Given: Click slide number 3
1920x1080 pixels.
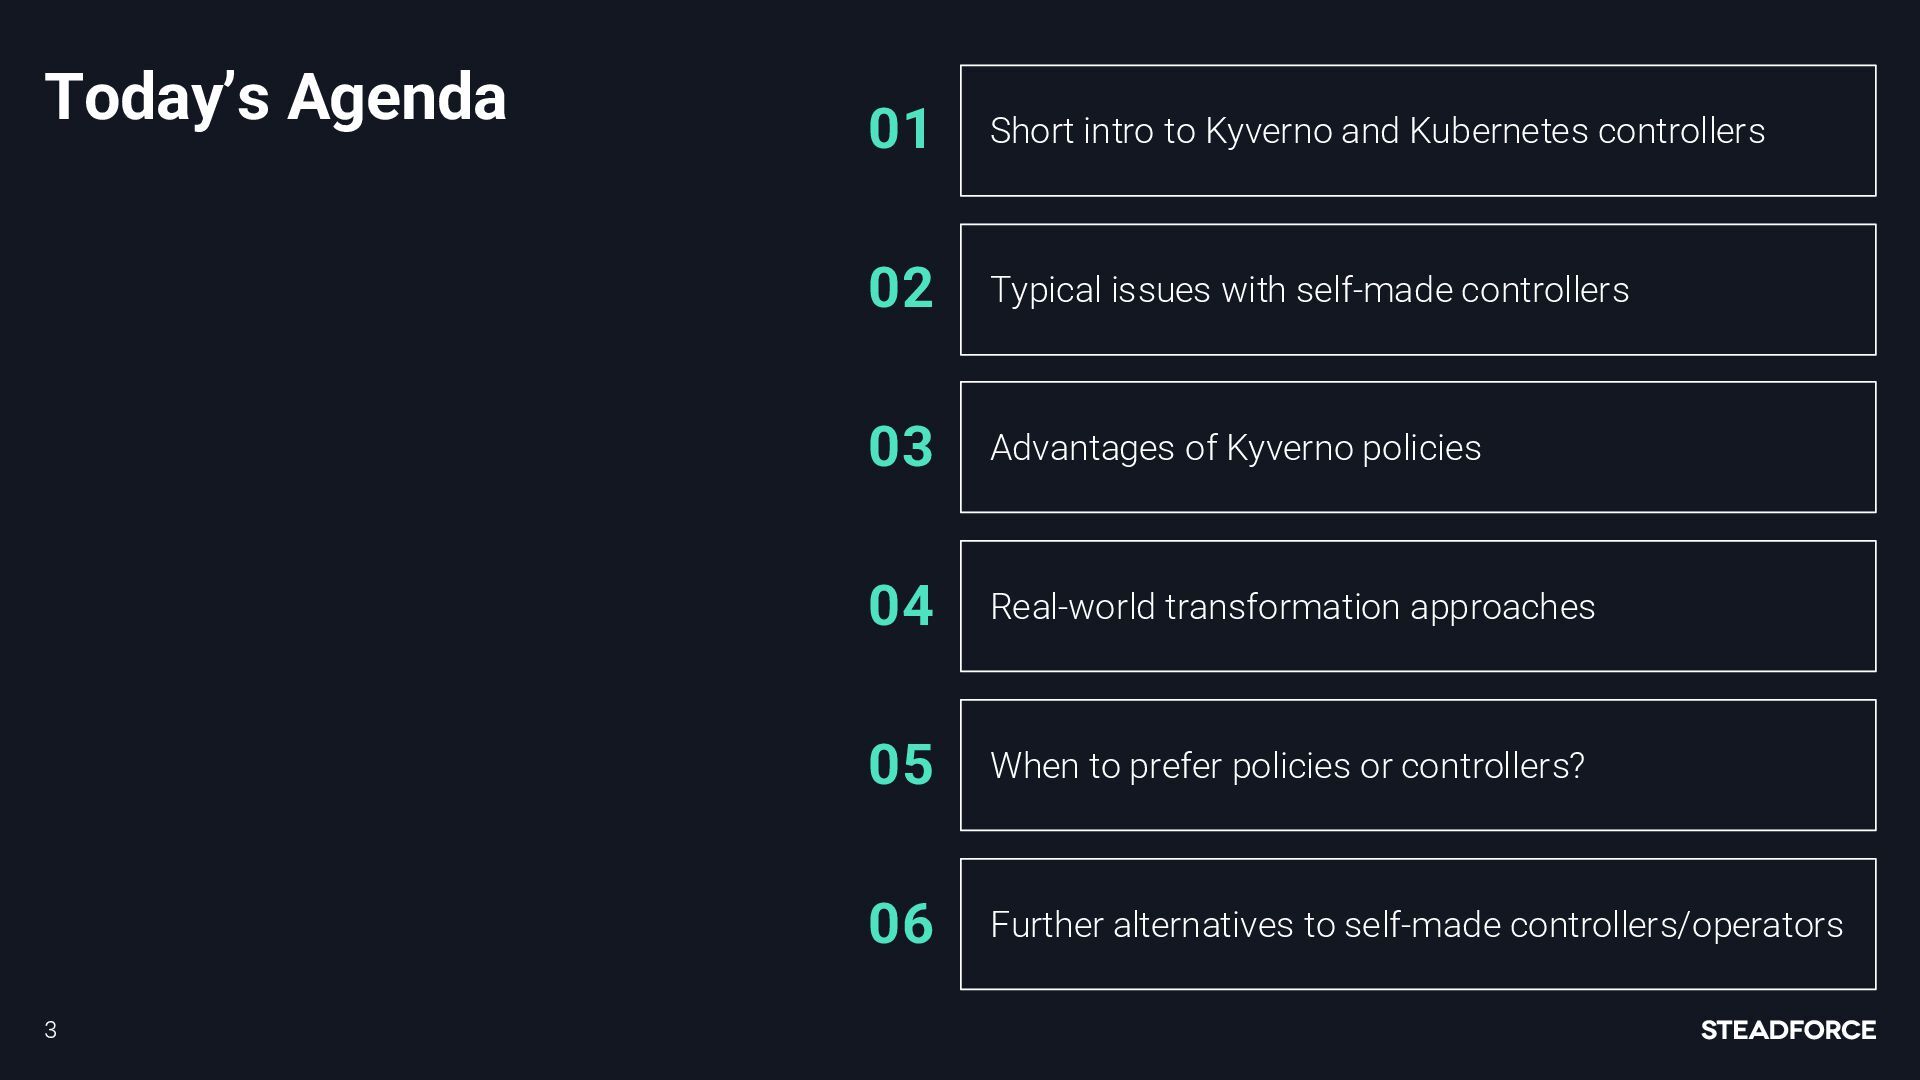Looking at the screenshot, I should click(50, 1030).
